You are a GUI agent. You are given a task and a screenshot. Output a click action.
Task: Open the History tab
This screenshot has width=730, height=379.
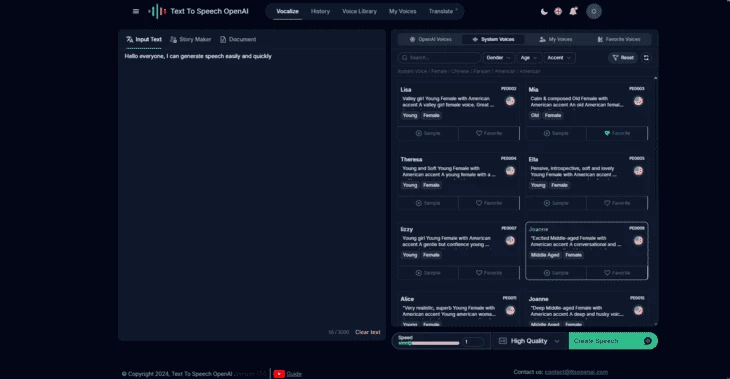(x=320, y=11)
